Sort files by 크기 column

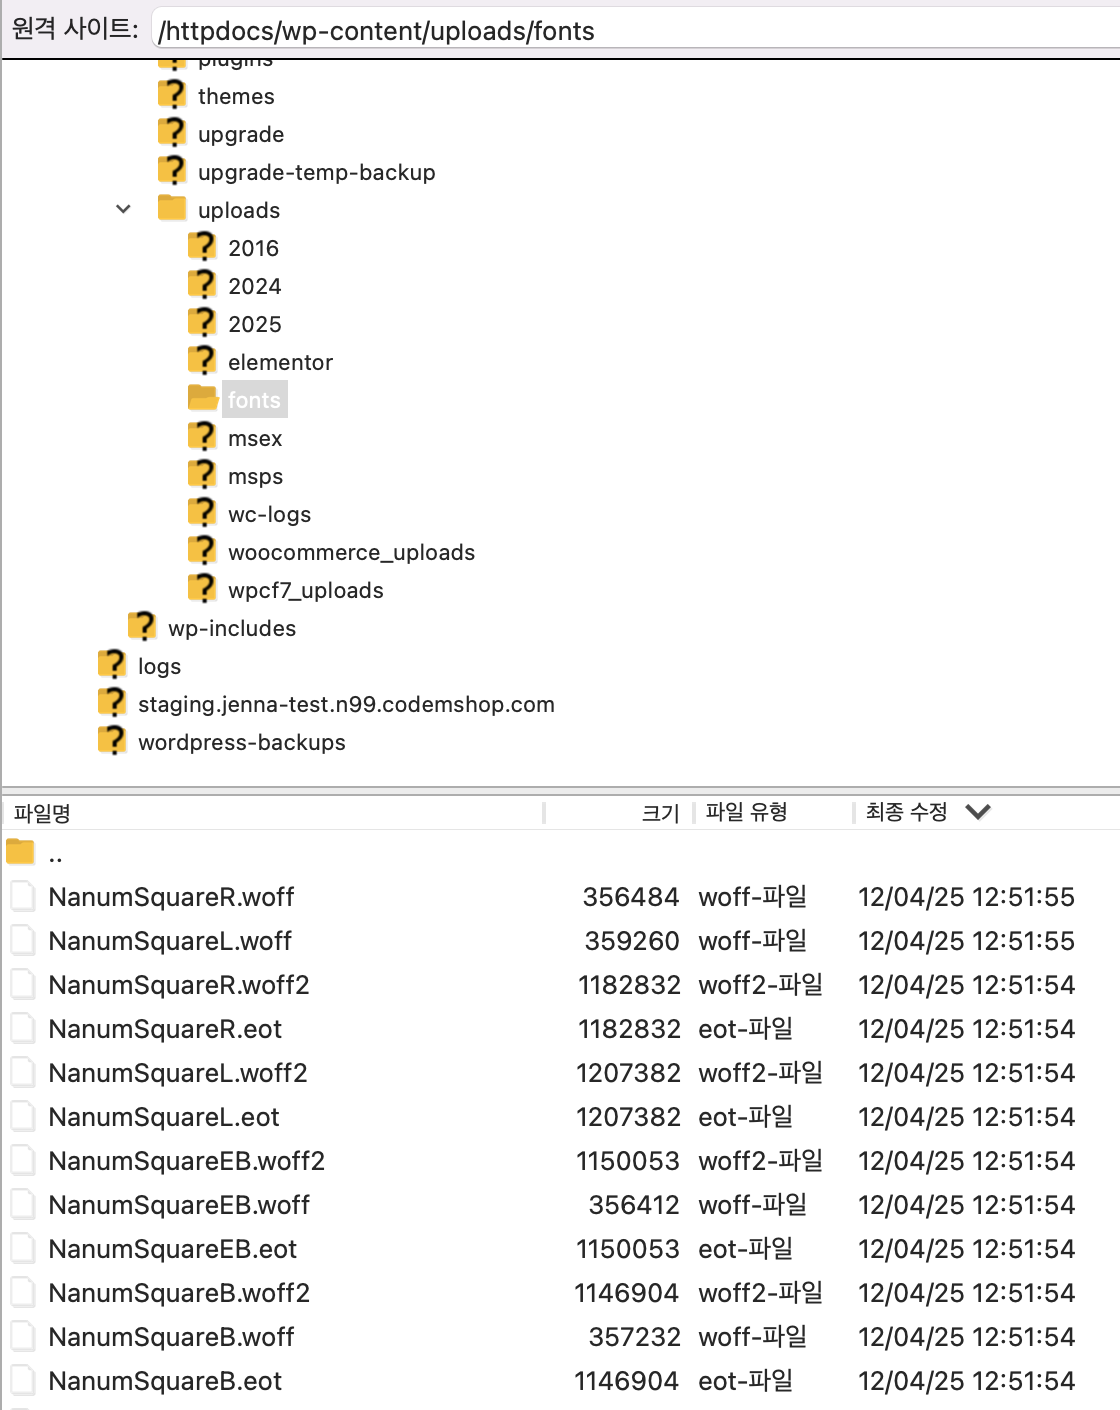coord(660,813)
